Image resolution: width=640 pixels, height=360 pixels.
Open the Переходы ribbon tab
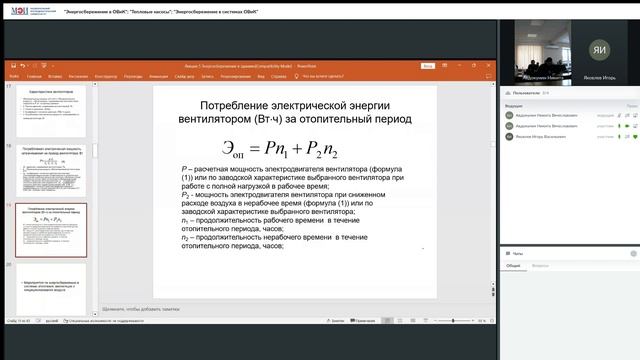coord(133,76)
